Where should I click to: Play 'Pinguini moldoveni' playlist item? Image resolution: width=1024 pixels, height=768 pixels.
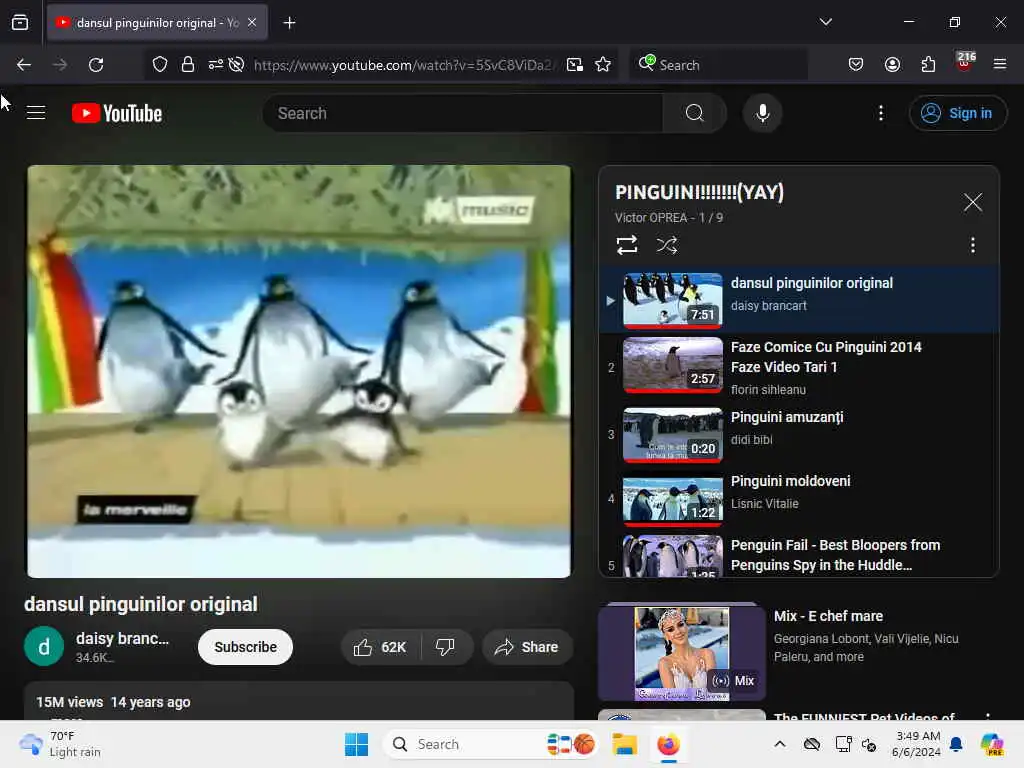799,498
